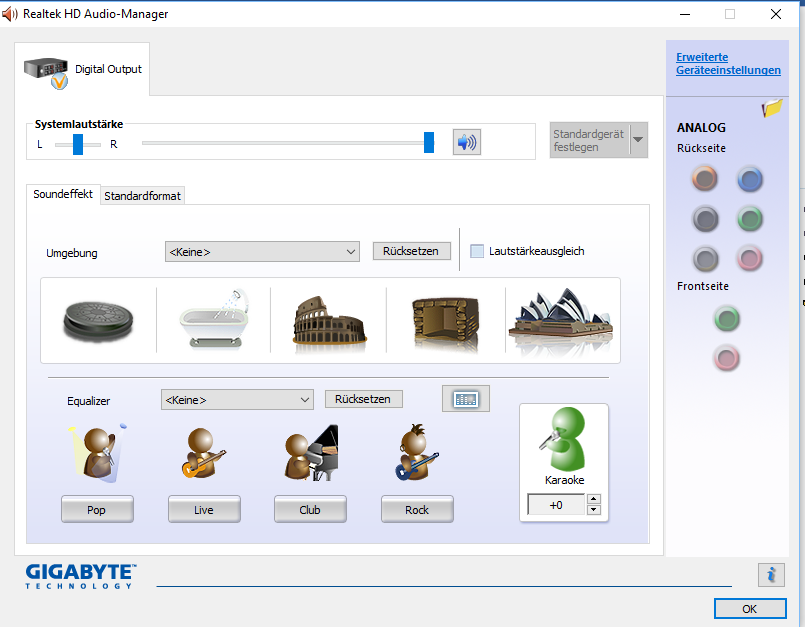The height and width of the screenshot is (627, 805).
Task: Click the Karaoke +0 value field
Action: click(556, 505)
